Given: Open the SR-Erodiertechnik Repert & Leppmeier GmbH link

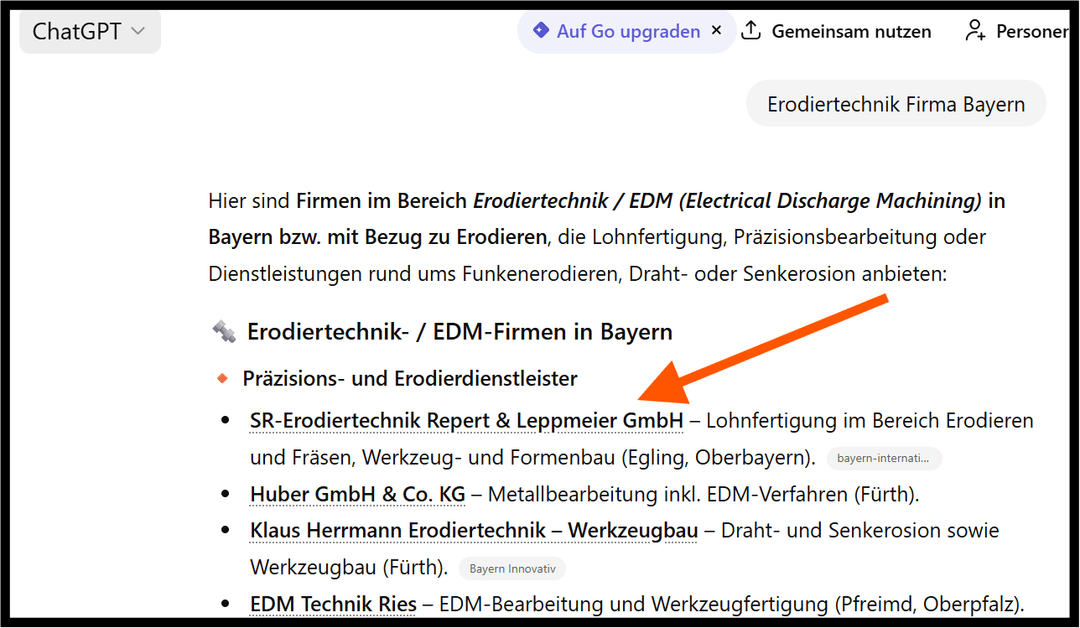Looking at the screenshot, I should [x=466, y=420].
